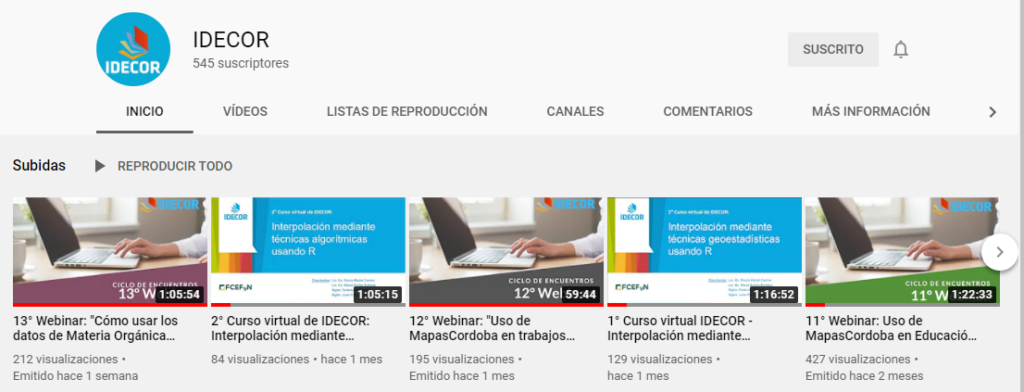Select the INICIO tab

point(144,112)
